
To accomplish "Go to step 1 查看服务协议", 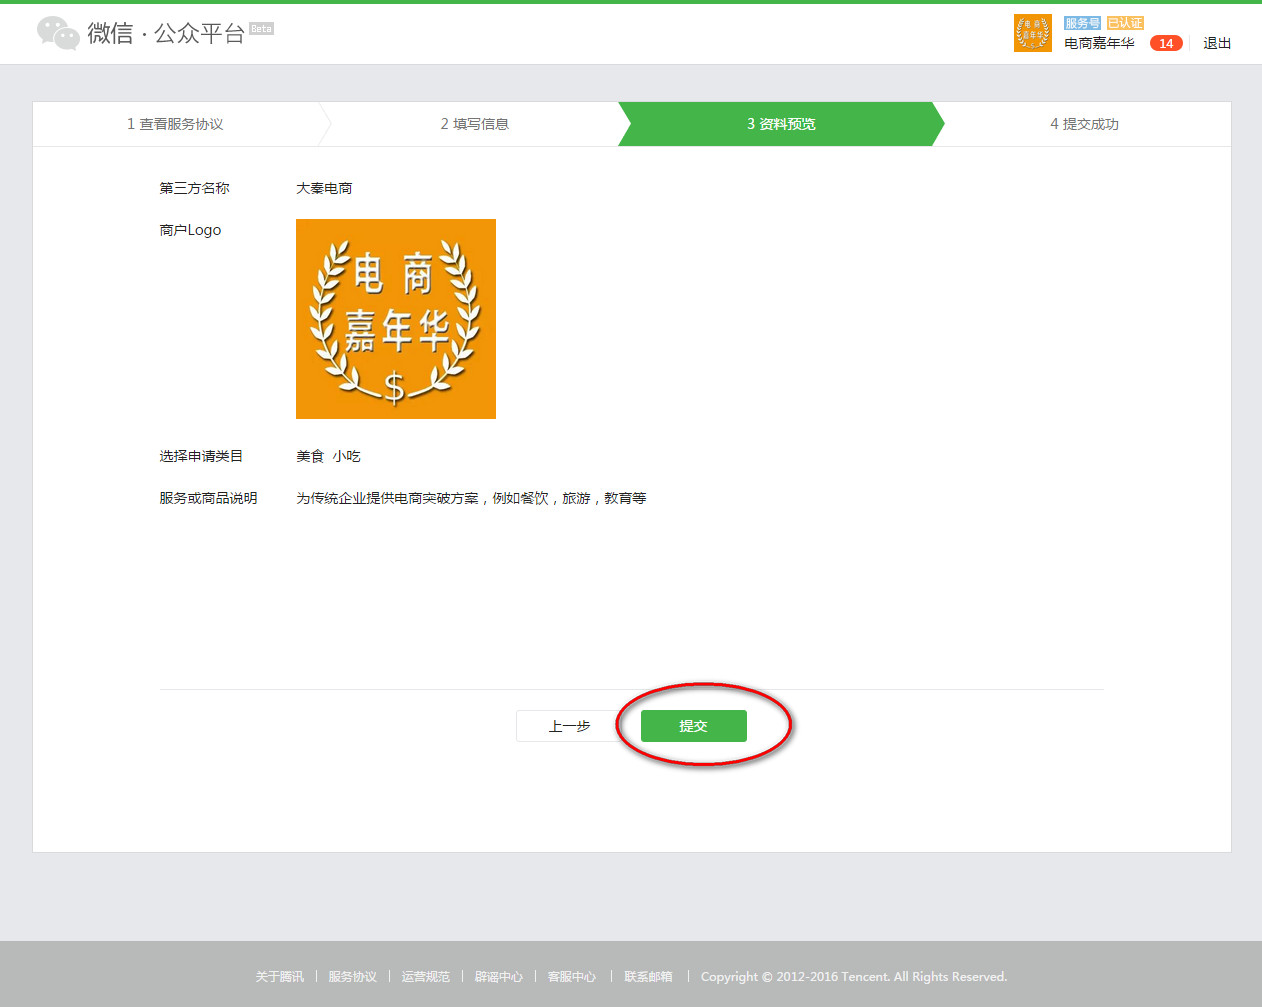I will click(x=175, y=124).
